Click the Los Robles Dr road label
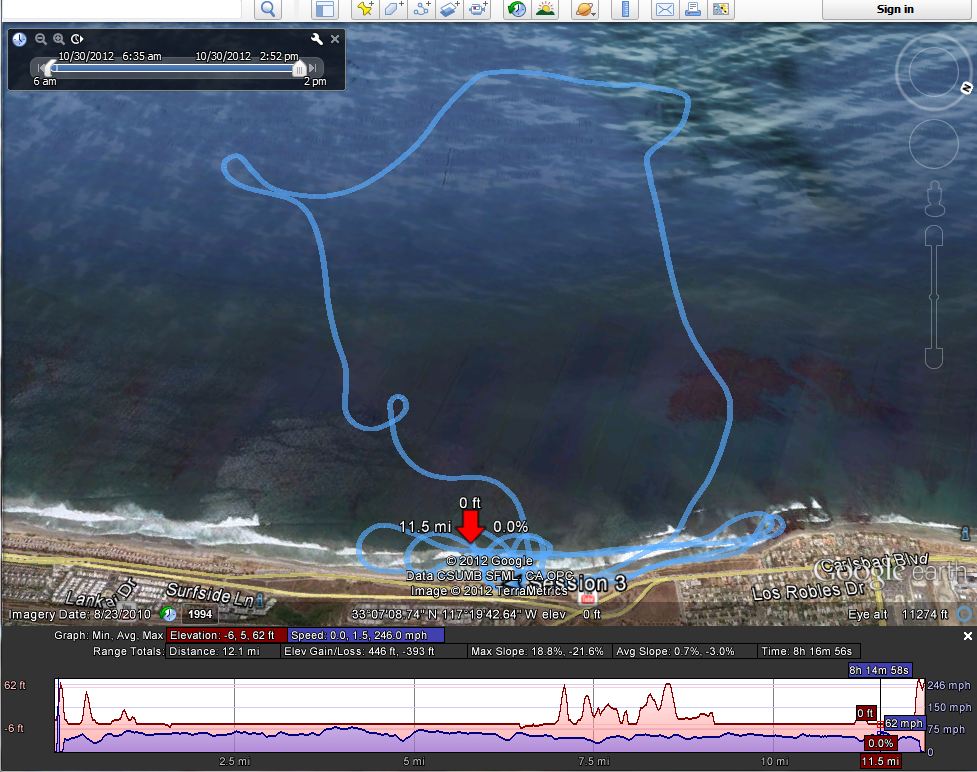 [809, 590]
